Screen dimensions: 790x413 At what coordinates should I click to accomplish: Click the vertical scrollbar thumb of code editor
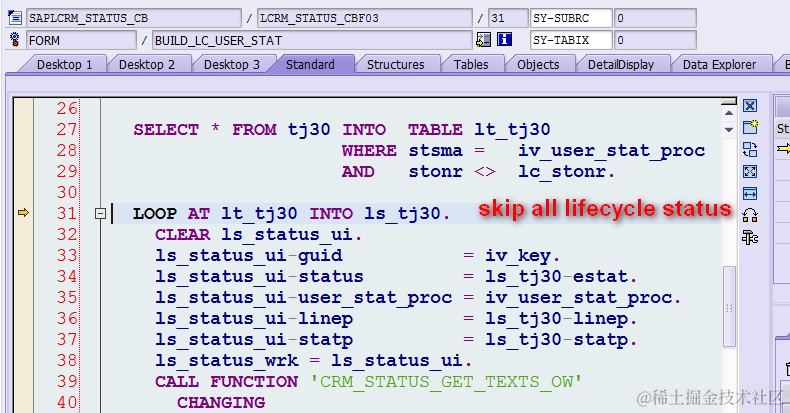tap(729, 307)
